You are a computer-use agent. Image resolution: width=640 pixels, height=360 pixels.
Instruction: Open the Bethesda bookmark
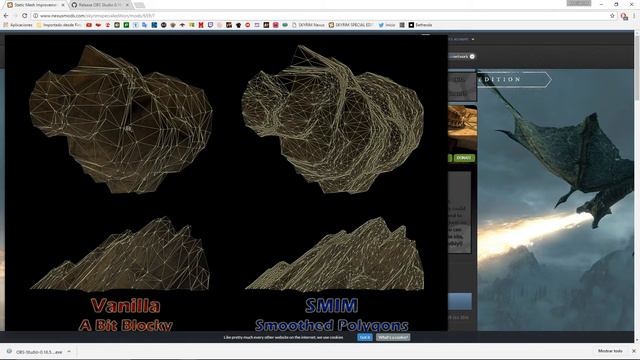click(420, 25)
